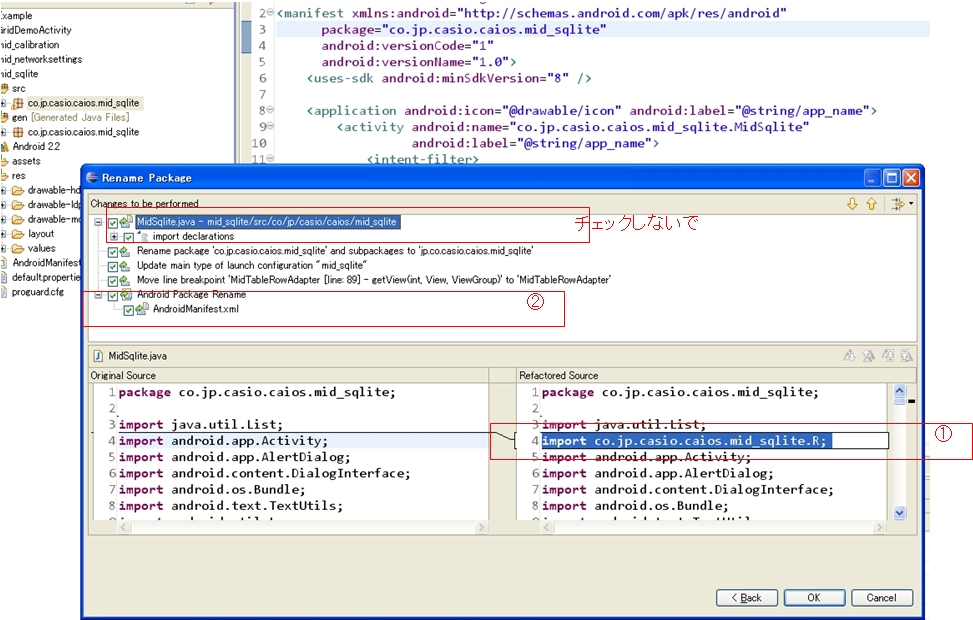The image size is (973, 620).
Task: Click the proguard.cfg file icon
Action: point(4,292)
